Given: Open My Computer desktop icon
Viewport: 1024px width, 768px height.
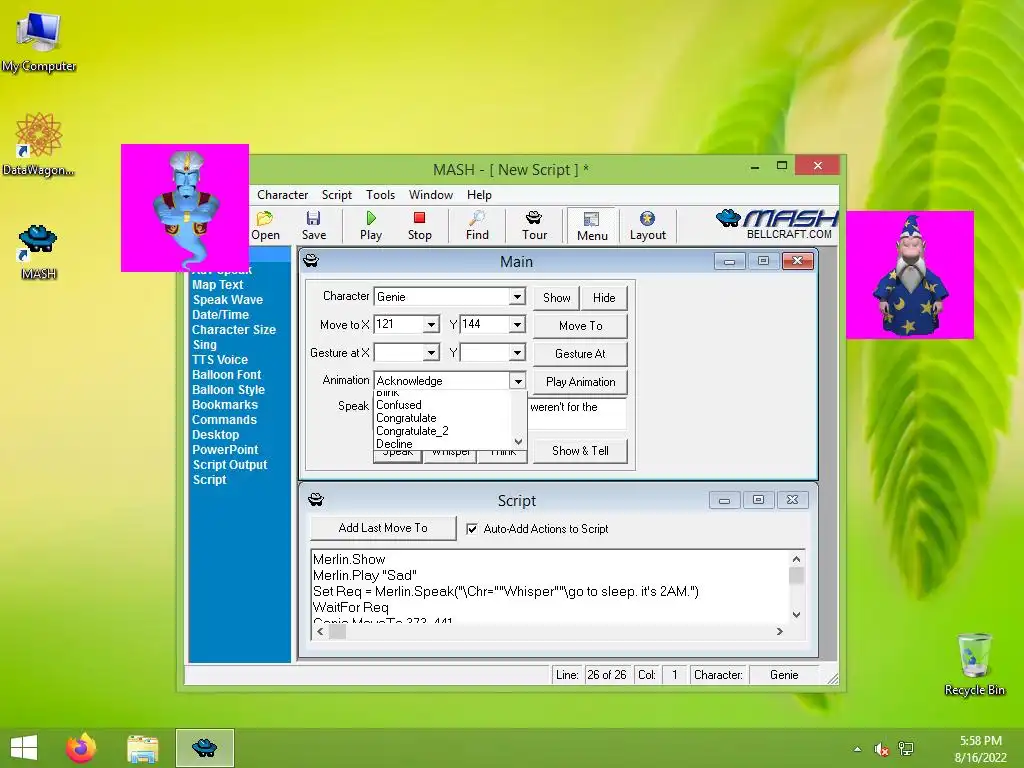Looking at the screenshot, I should click(x=39, y=41).
